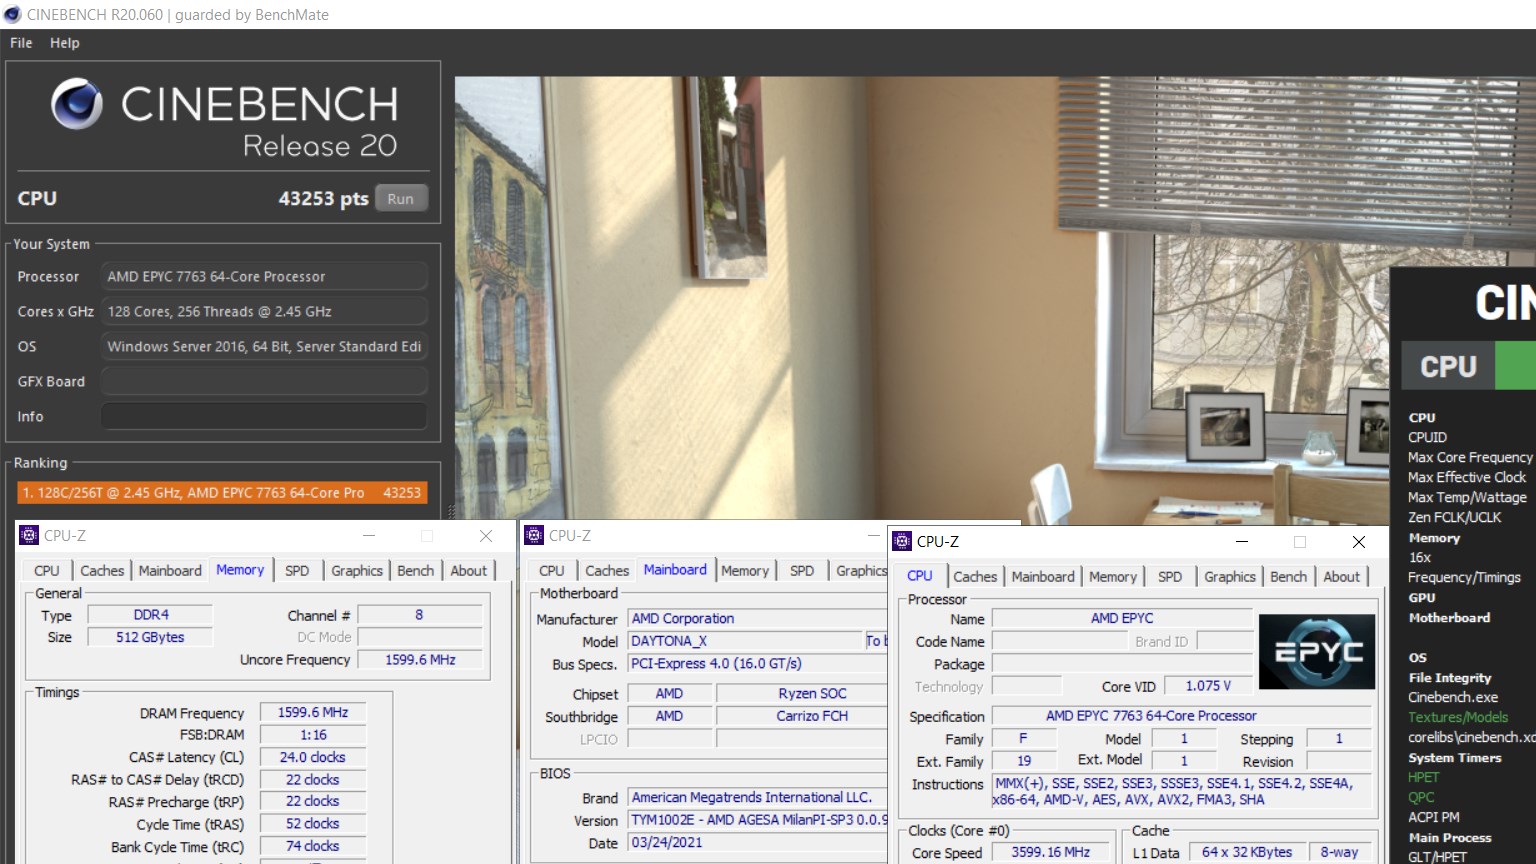Click the CAS# Latency 24.0 clocks value

point(313,758)
